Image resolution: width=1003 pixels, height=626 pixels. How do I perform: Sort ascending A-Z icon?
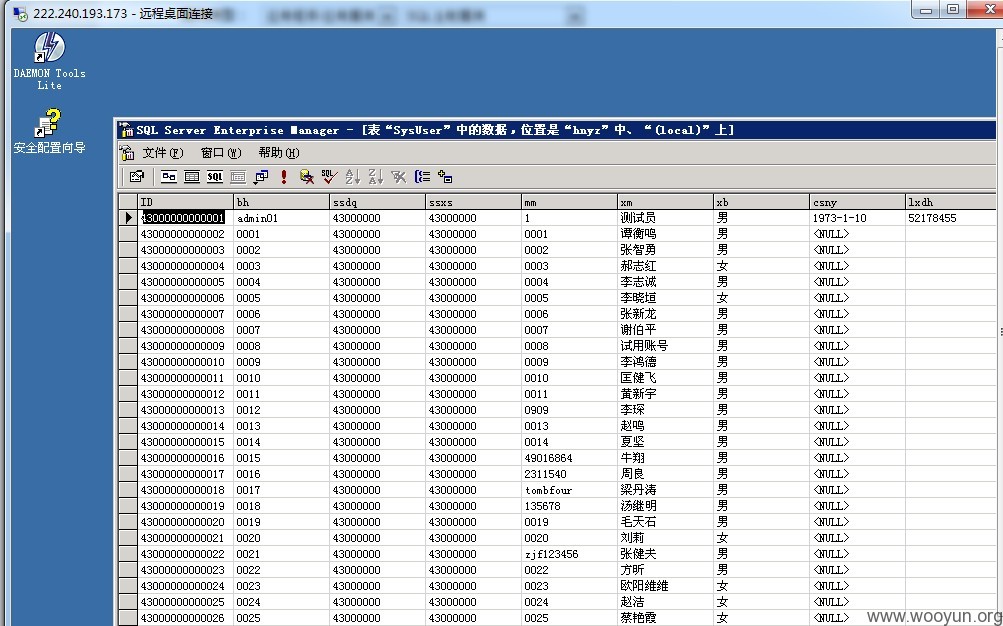click(x=352, y=176)
